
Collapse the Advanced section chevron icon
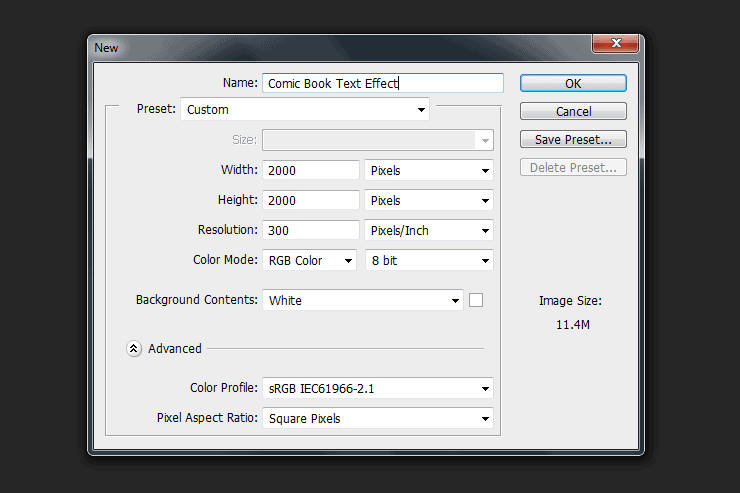[x=134, y=349]
